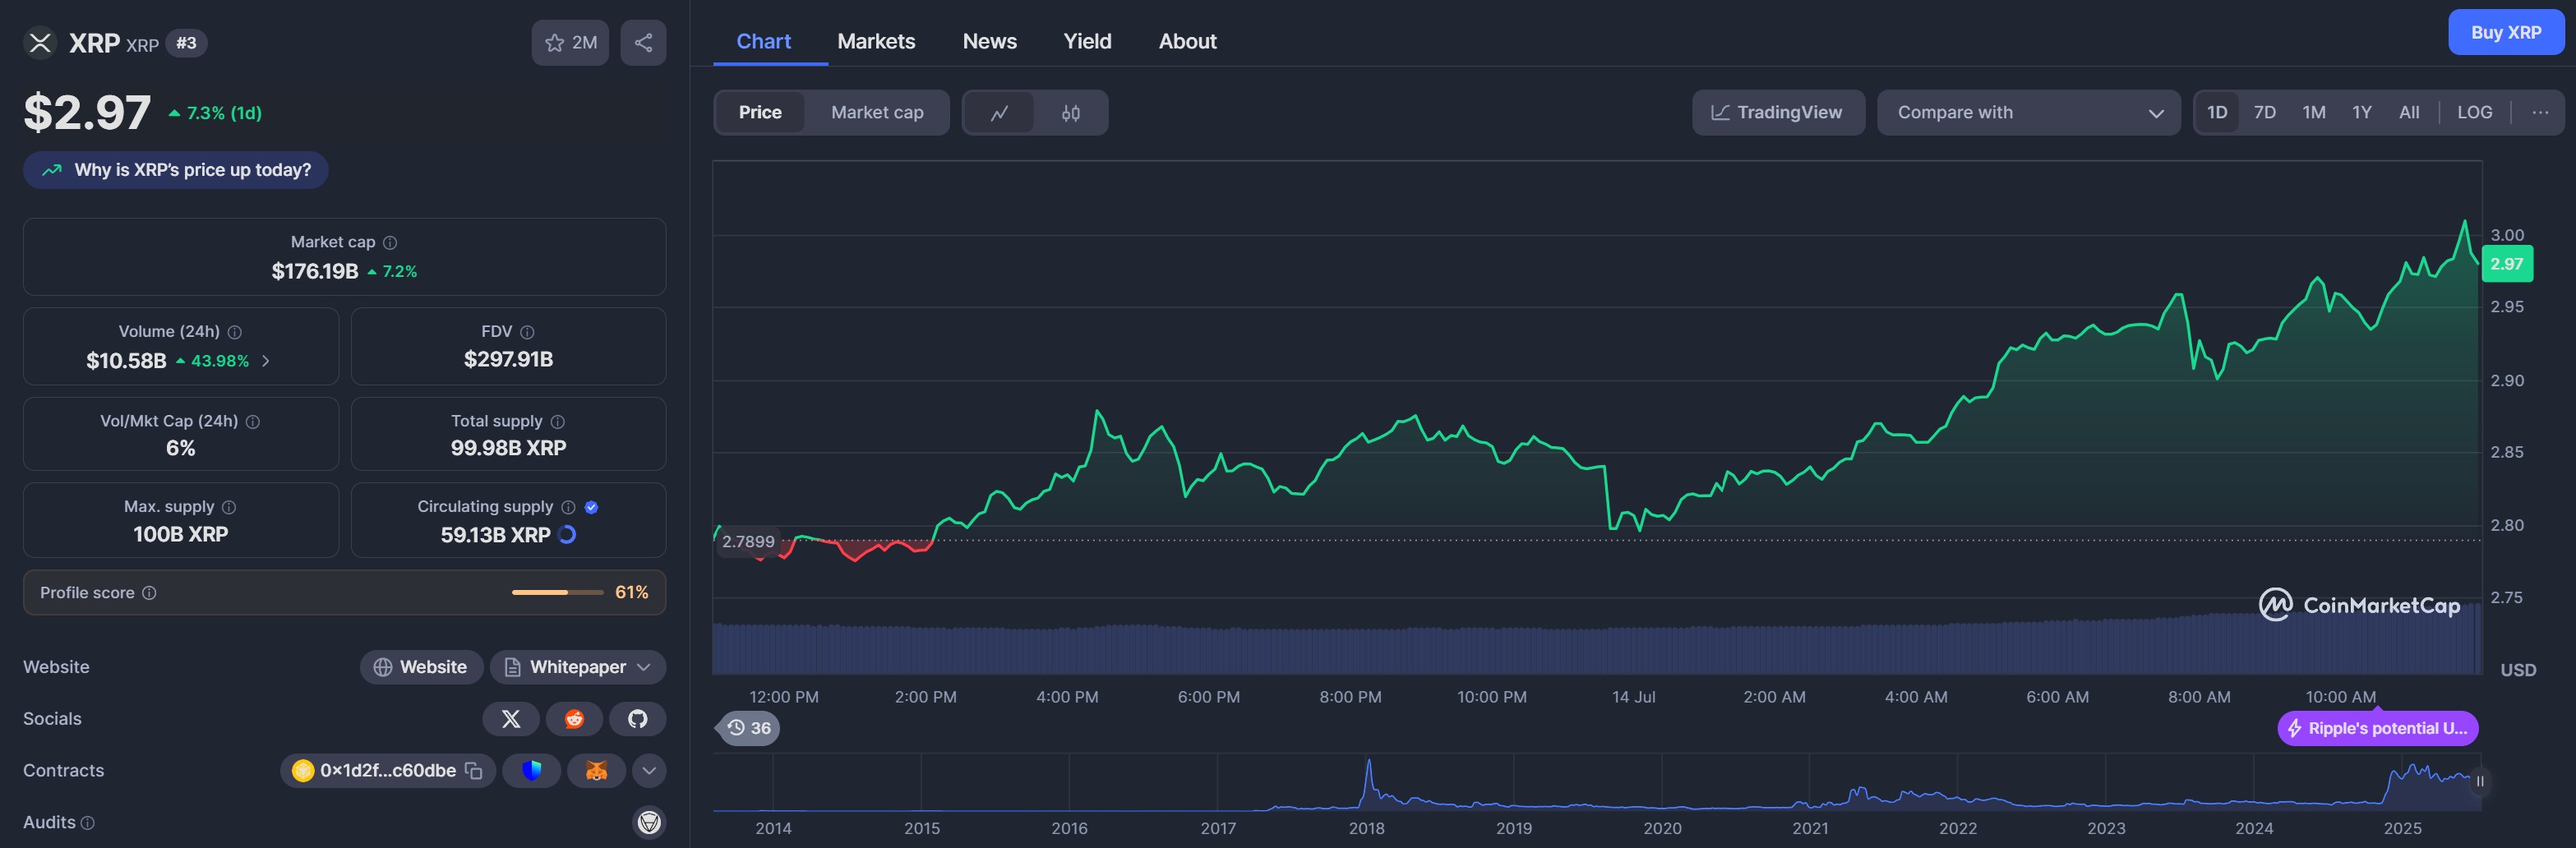Click the 2.97 current price label
2576x848 pixels.
pyautogui.click(x=2506, y=264)
